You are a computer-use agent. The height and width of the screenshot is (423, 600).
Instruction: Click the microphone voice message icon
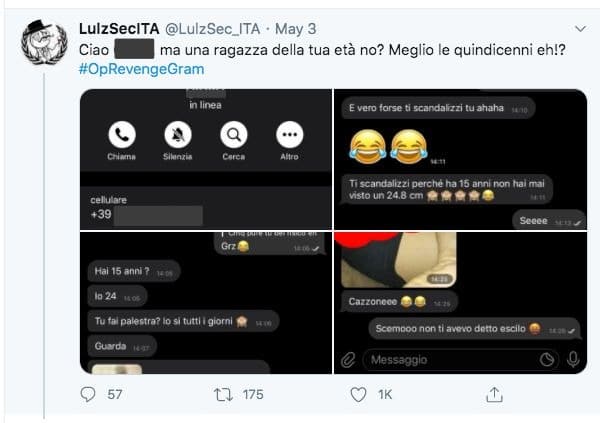coord(573,359)
